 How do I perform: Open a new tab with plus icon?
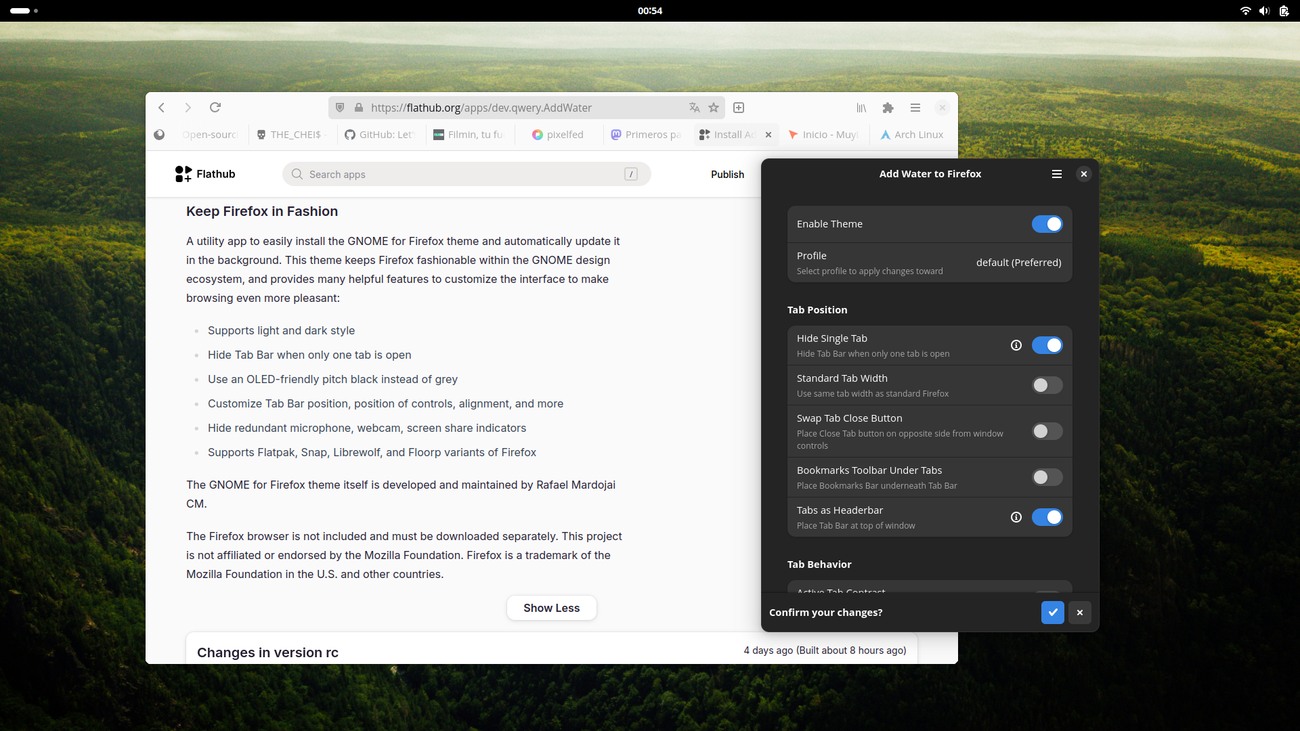pos(739,108)
